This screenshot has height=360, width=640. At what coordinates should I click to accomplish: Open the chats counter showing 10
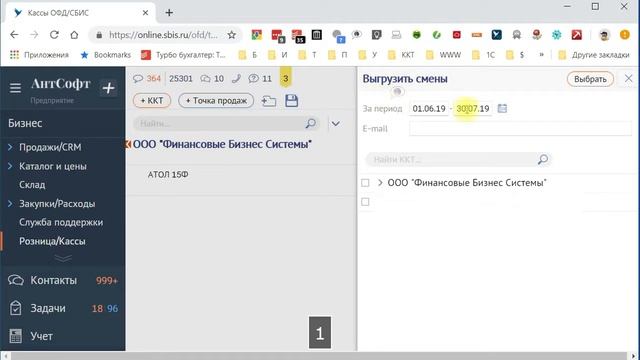pyautogui.click(x=212, y=79)
